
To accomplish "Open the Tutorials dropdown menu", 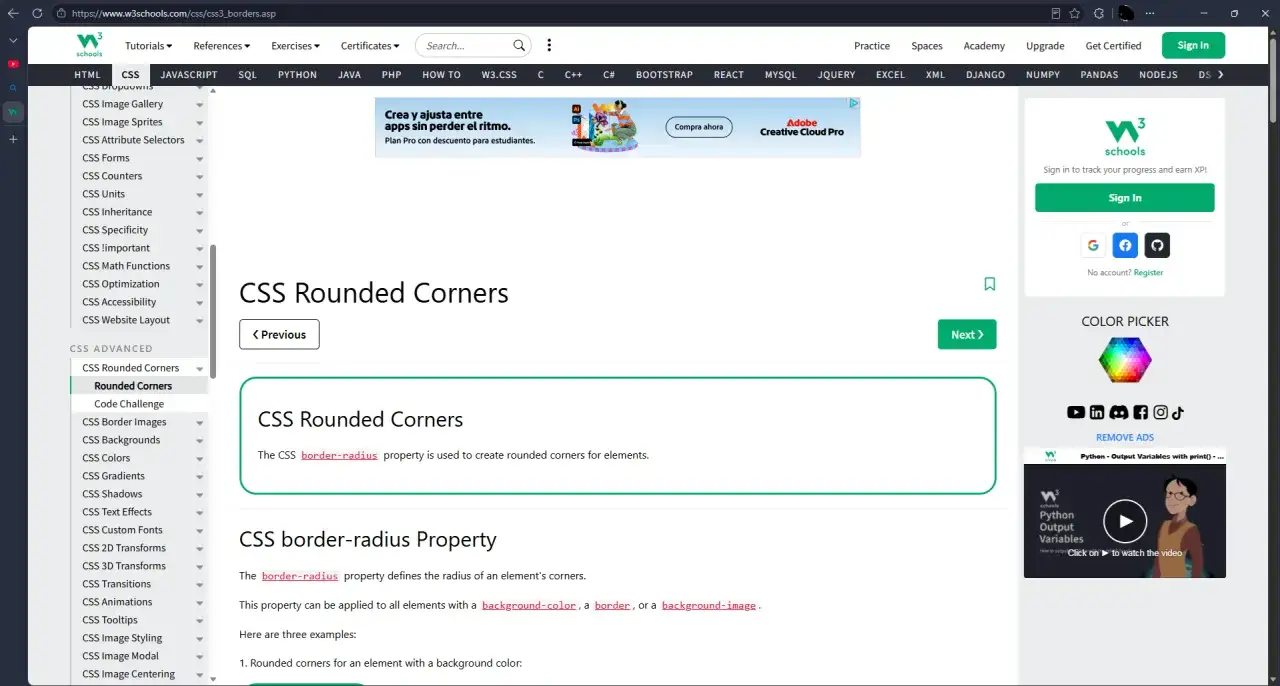I will point(148,46).
